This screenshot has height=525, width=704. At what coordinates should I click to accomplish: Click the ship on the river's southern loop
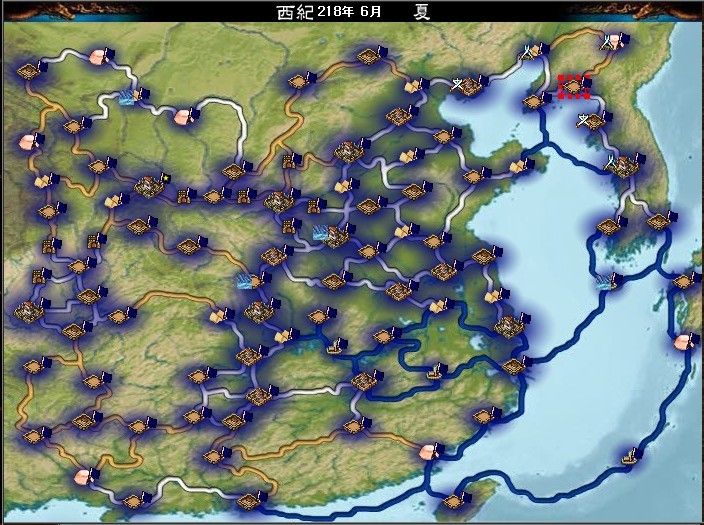coord(434,372)
